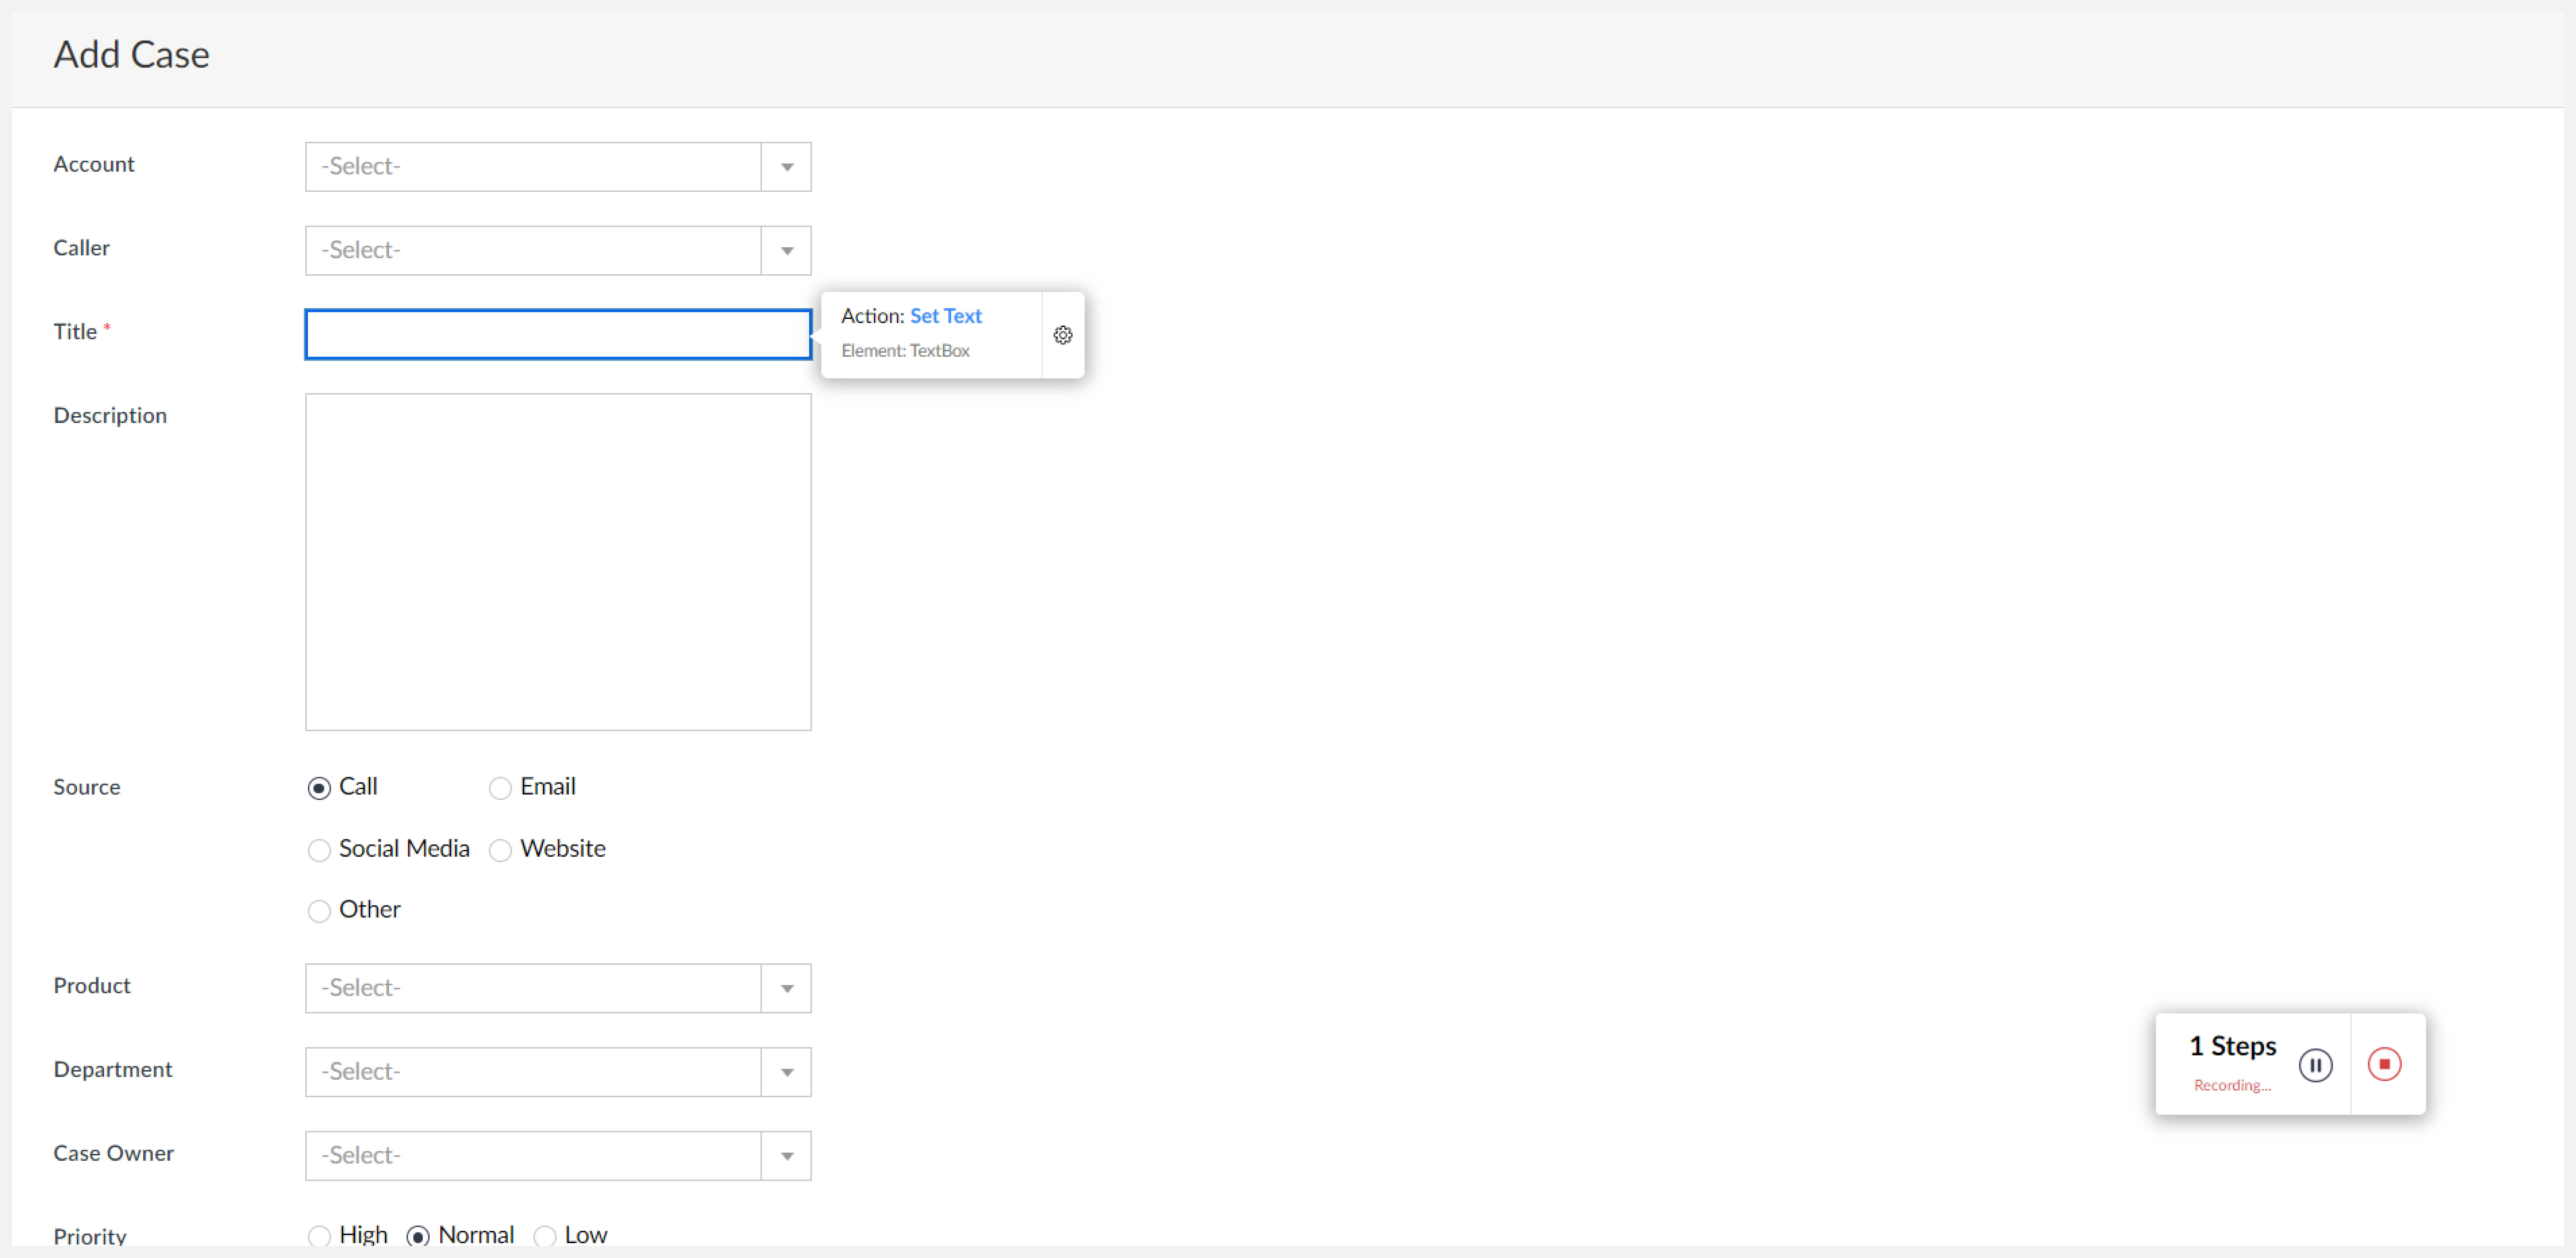This screenshot has height=1258, width=2576.
Task: Pause the step recording
Action: [2316, 1064]
